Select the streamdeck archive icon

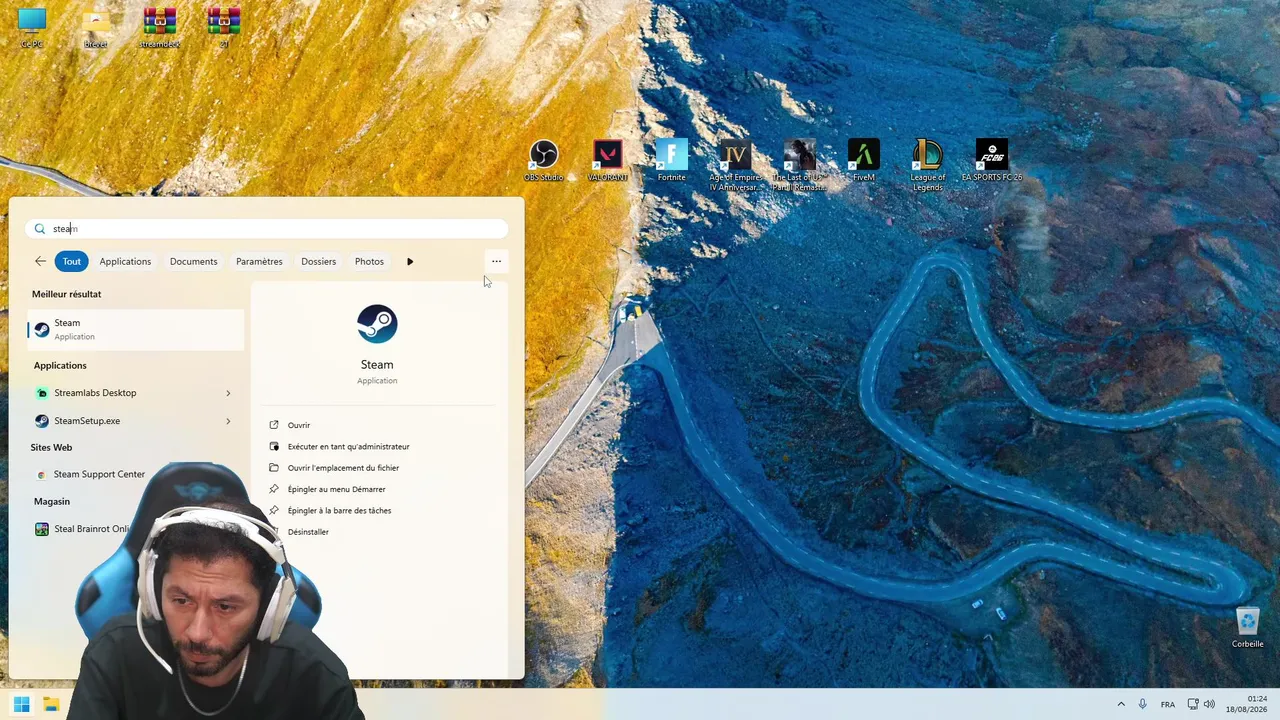point(160,28)
